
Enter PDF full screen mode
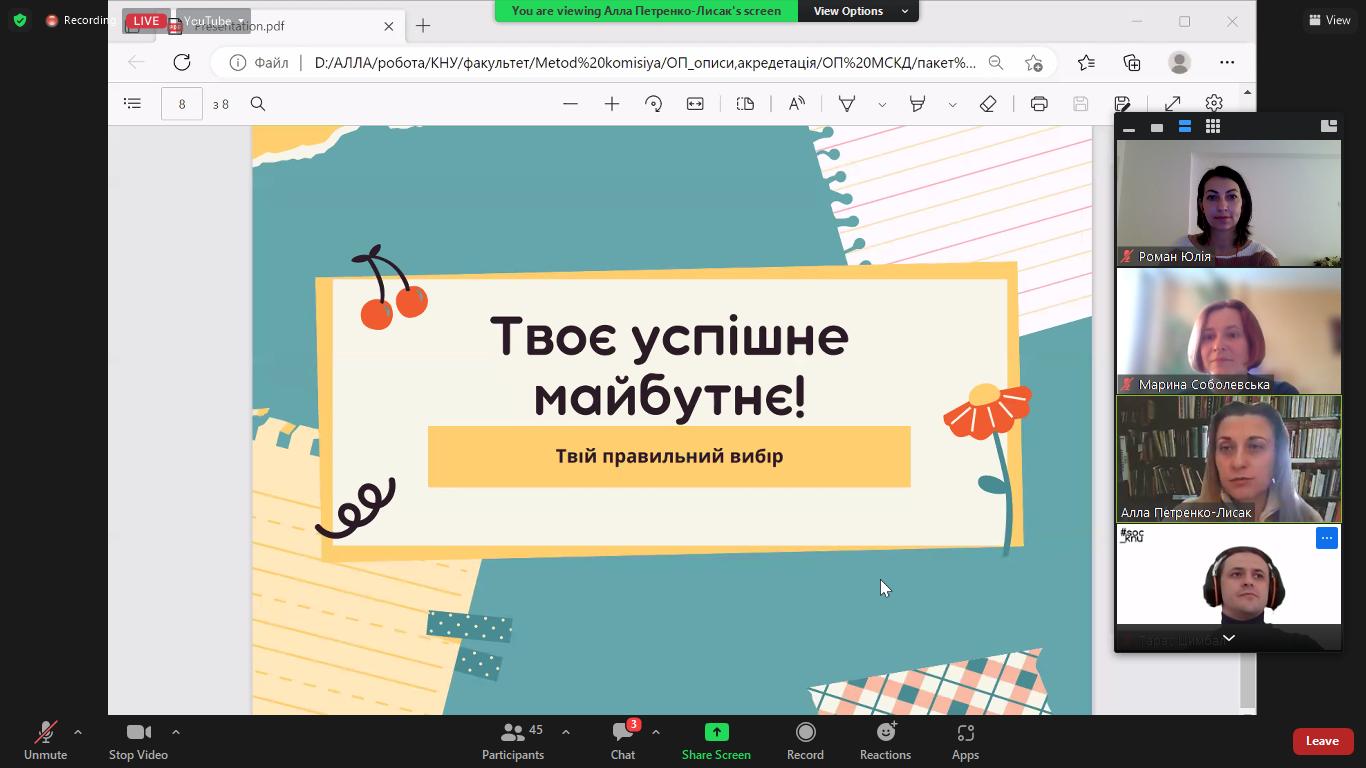click(x=1173, y=104)
